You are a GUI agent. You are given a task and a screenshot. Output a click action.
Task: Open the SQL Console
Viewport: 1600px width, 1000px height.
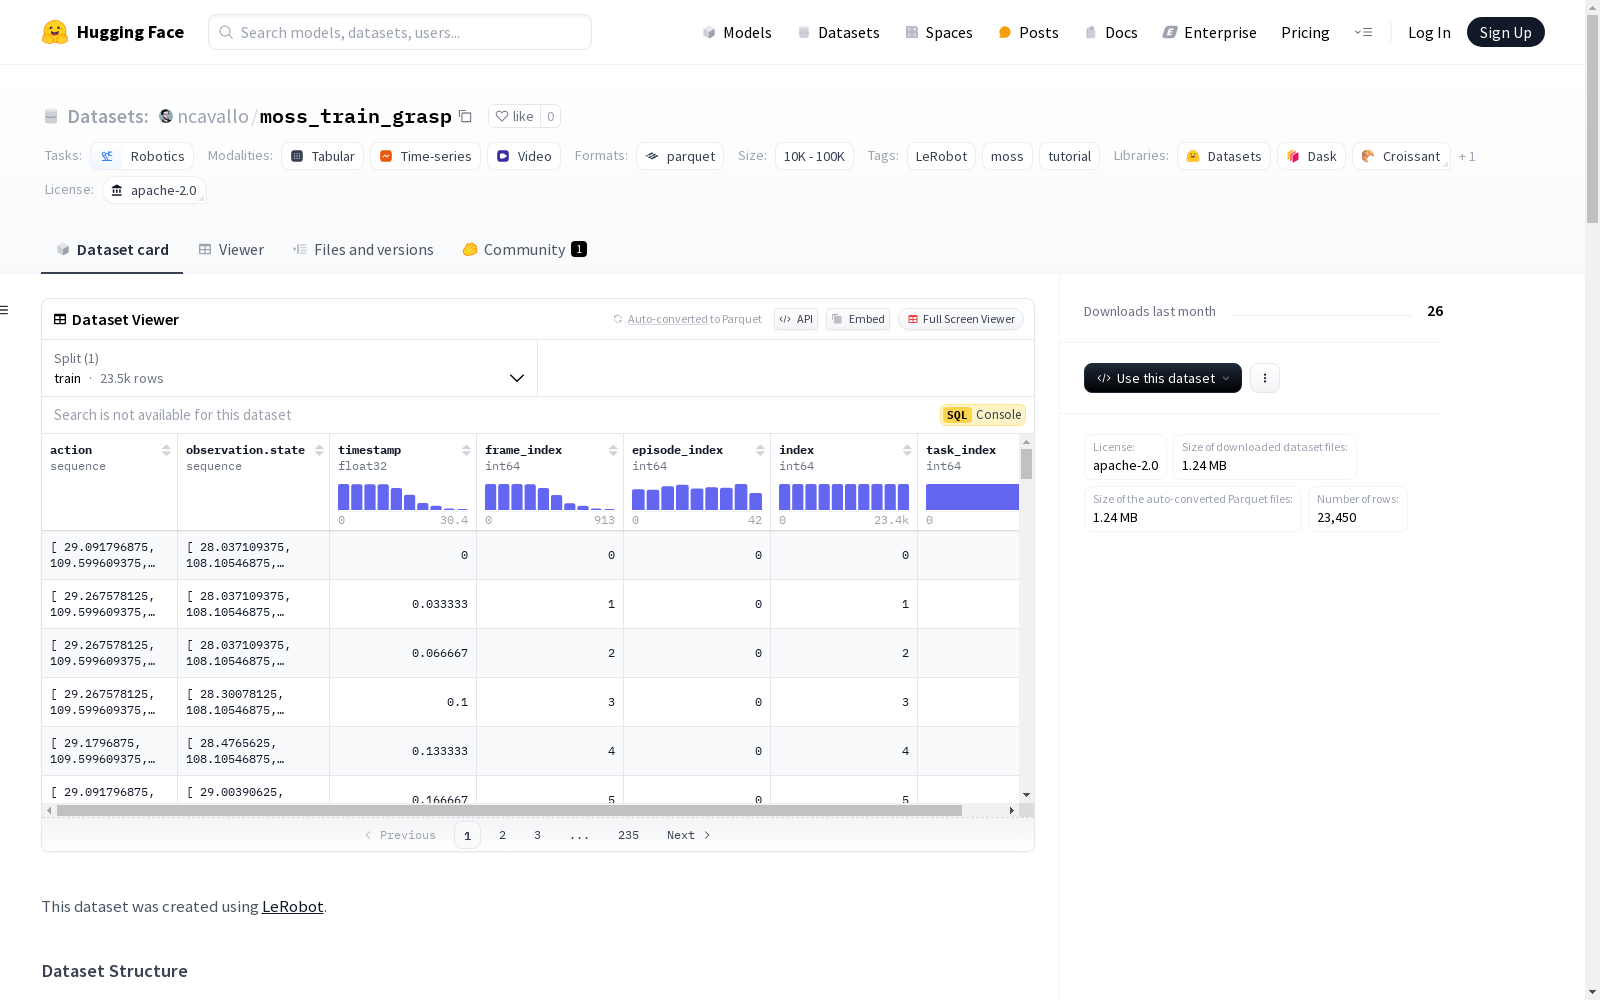tap(983, 415)
